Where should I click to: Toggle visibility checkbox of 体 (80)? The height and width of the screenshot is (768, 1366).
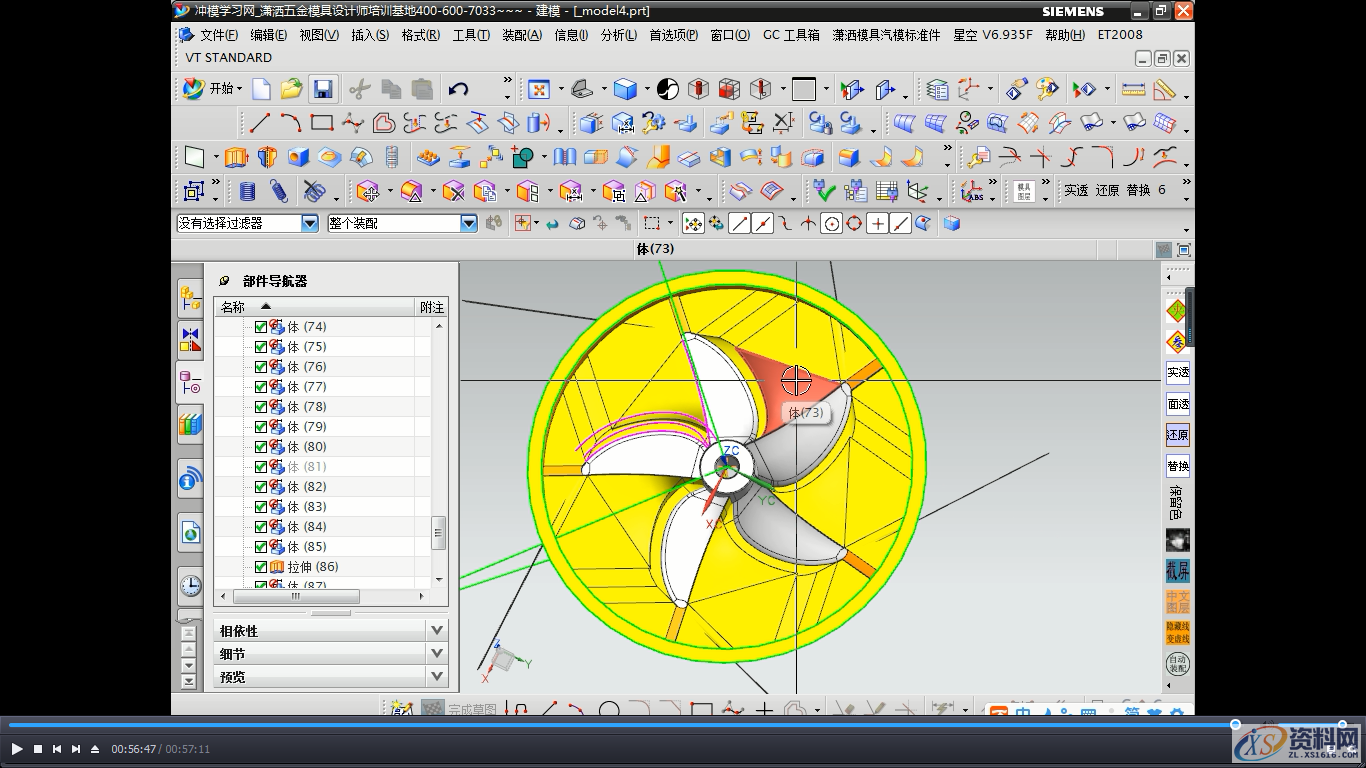click(x=261, y=447)
